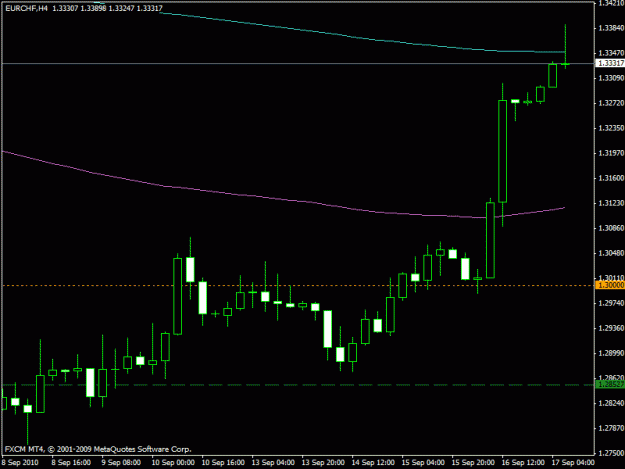Click the 1.29360 price axis label
This screenshot has width=625, height=469.
pos(611,328)
